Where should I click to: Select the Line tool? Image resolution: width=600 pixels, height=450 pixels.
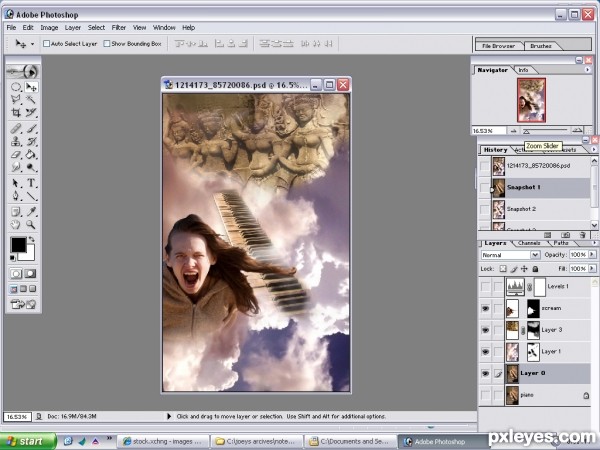click(x=31, y=196)
